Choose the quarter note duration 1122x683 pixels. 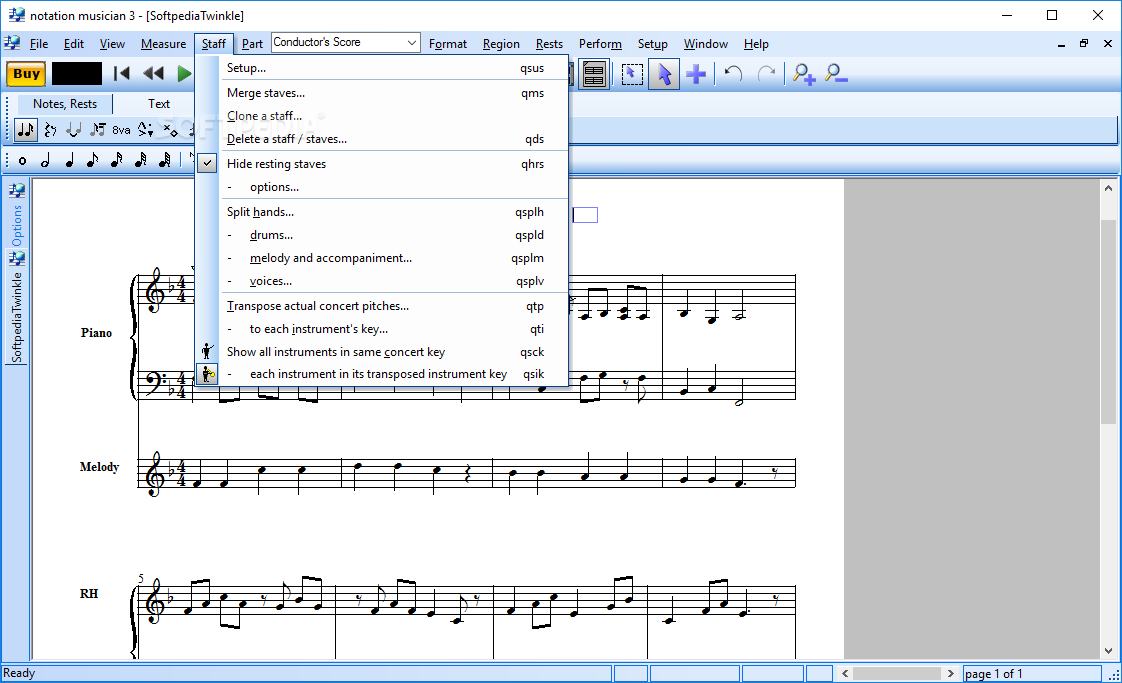coord(69,161)
